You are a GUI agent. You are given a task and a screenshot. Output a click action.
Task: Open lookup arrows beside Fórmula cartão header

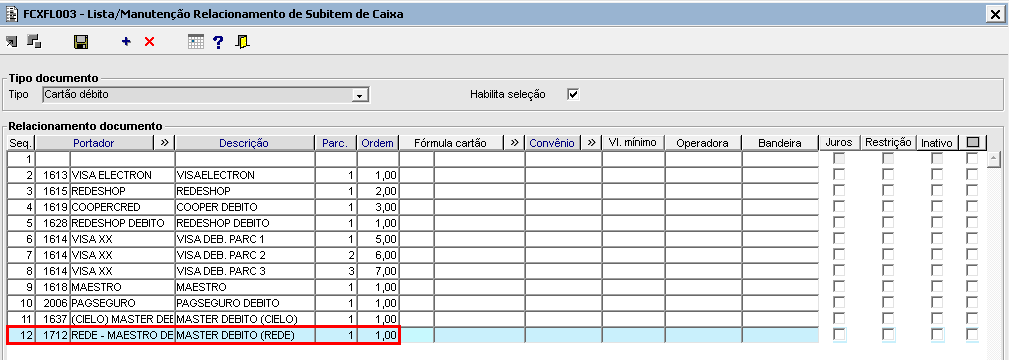coord(514,142)
